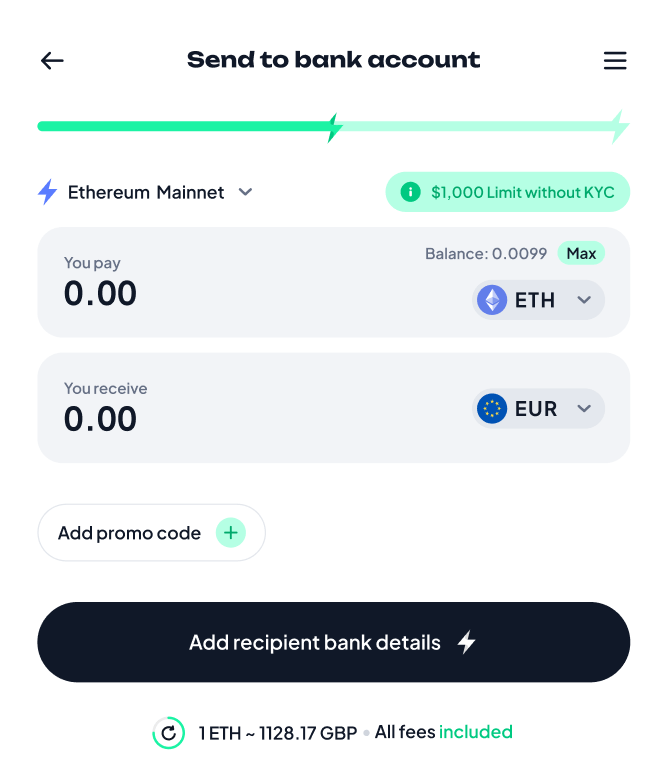
Task: Click the Ethereum coin logo
Action: pyautogui.click(x=492, y=300)
